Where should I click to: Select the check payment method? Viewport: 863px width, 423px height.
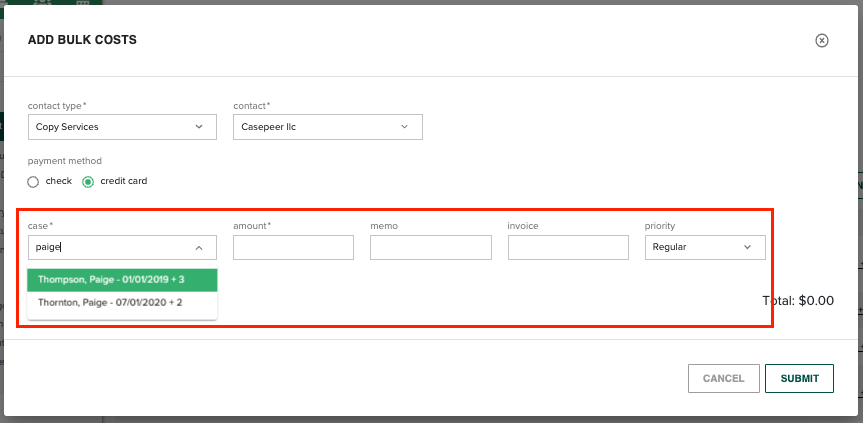(33, 182)
